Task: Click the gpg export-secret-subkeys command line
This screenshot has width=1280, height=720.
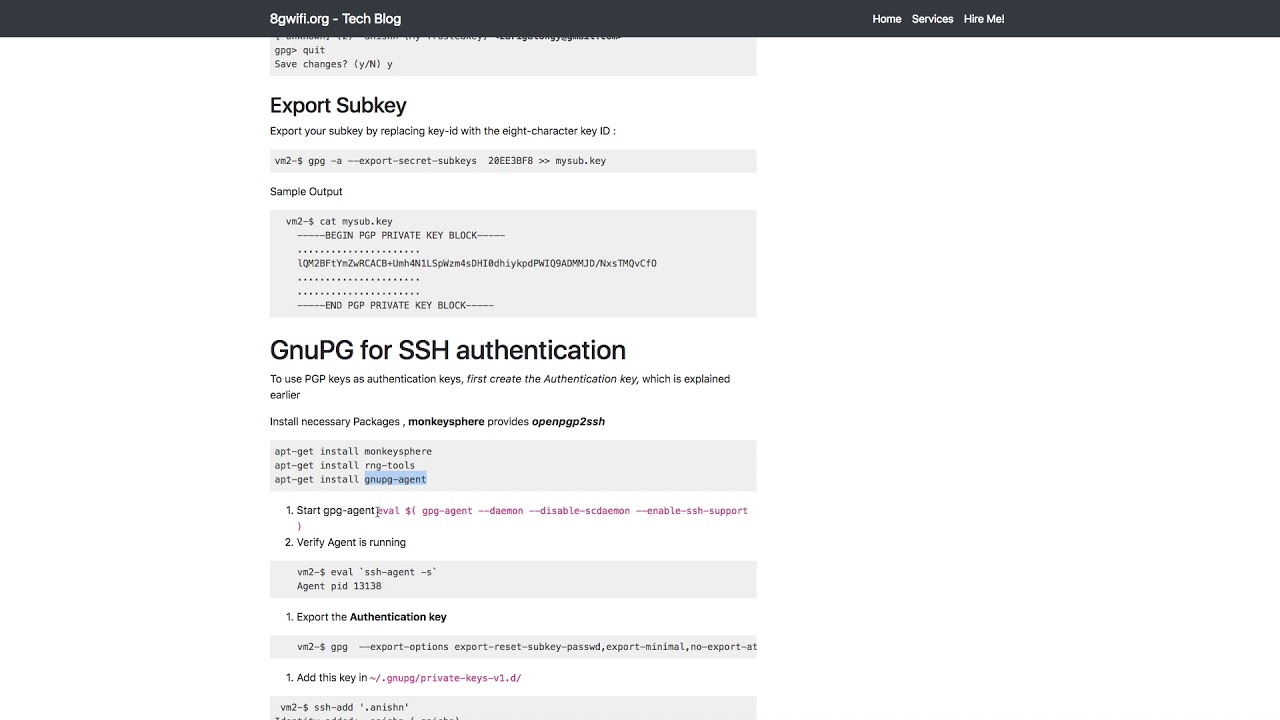Action: (440, 161)
